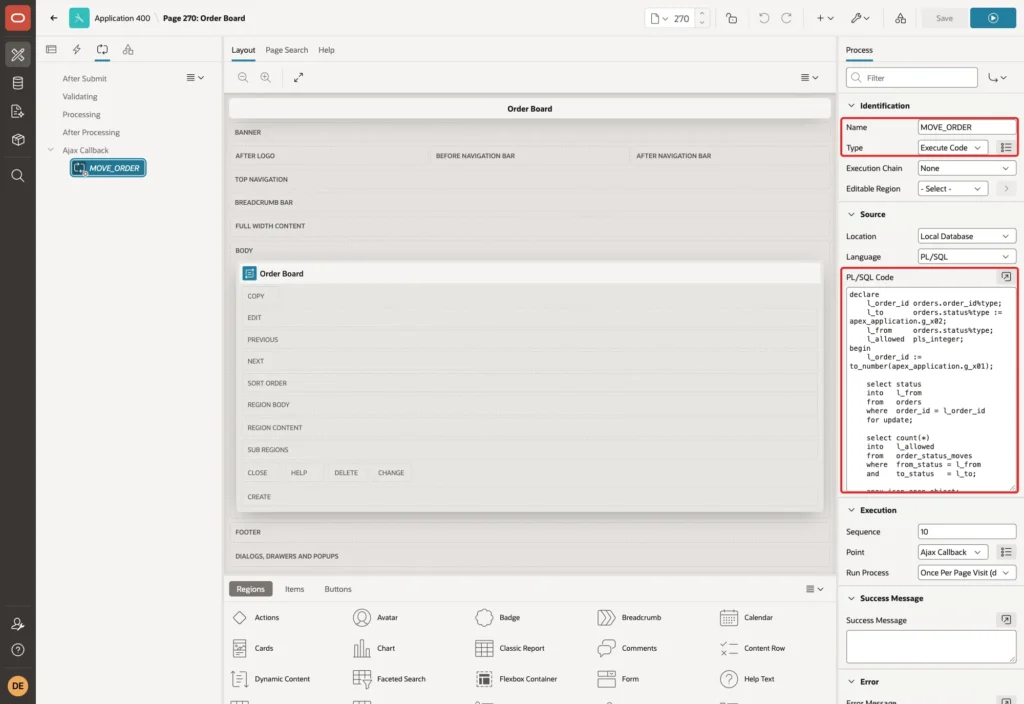Open Point list-of-values icon

[x=1005, y=552]
